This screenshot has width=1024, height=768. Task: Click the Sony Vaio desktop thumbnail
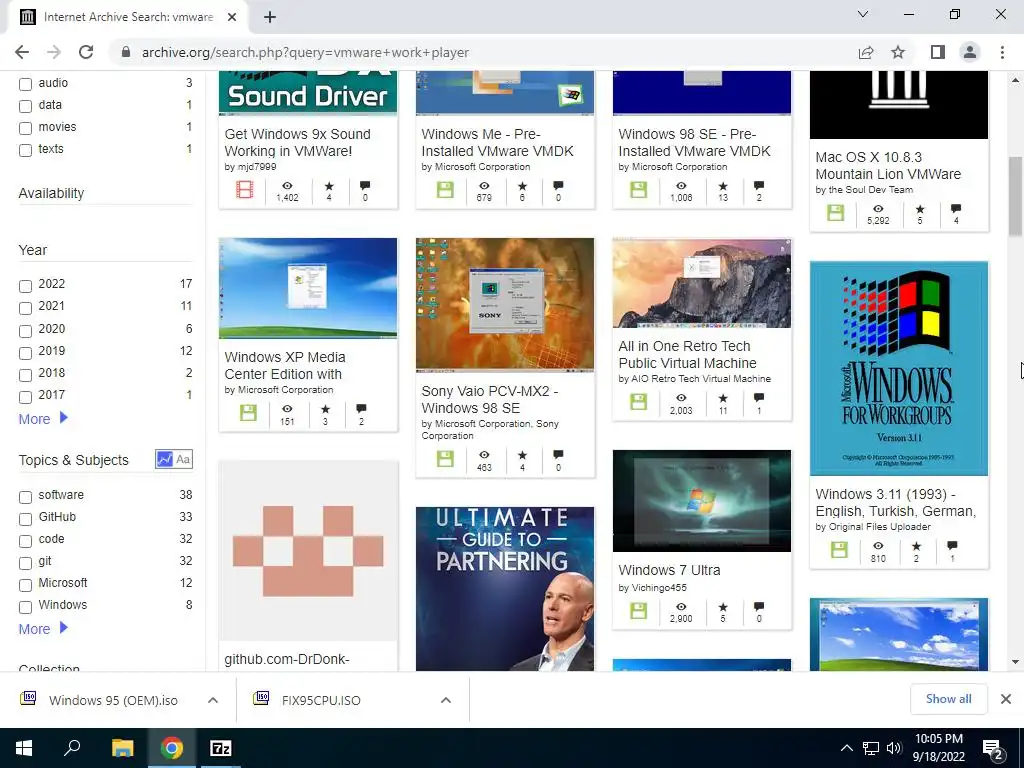[505, 304]
